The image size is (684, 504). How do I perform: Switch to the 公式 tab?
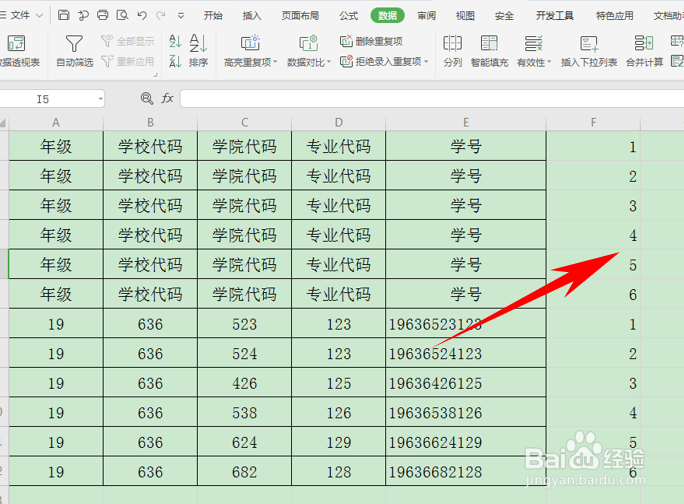[x=349, y=16]
